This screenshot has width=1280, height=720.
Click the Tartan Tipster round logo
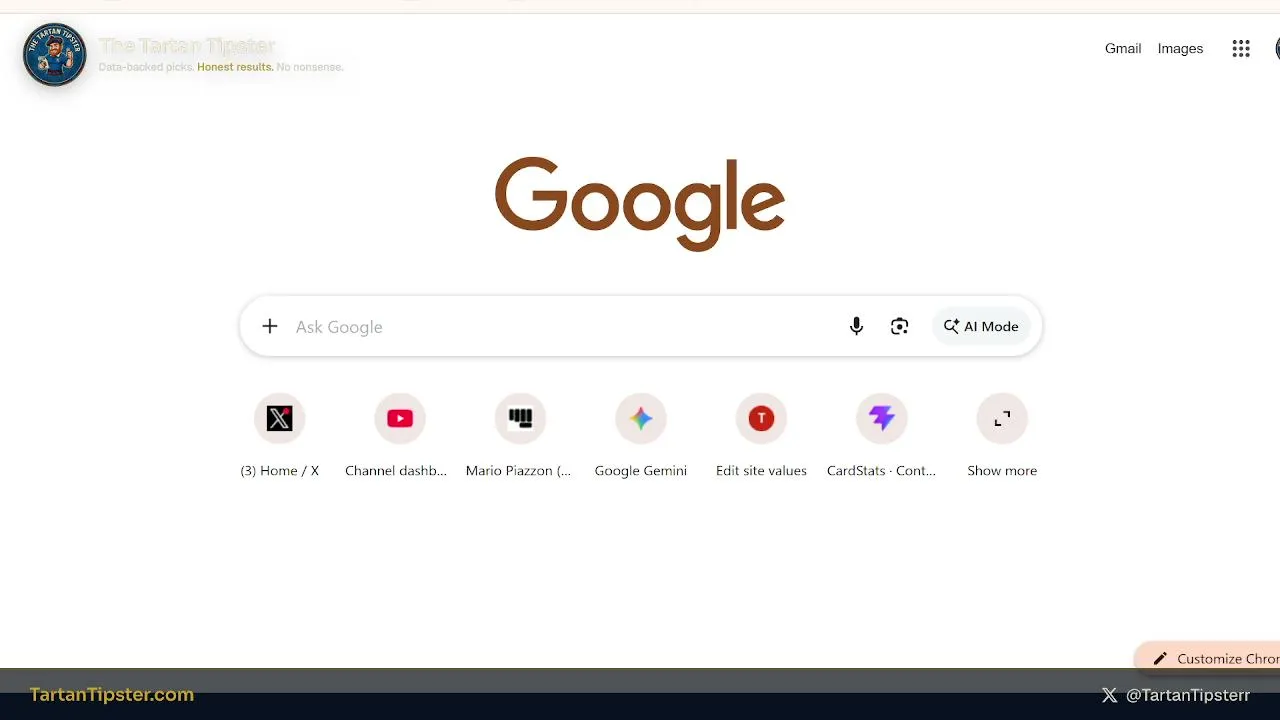(55, 54)
